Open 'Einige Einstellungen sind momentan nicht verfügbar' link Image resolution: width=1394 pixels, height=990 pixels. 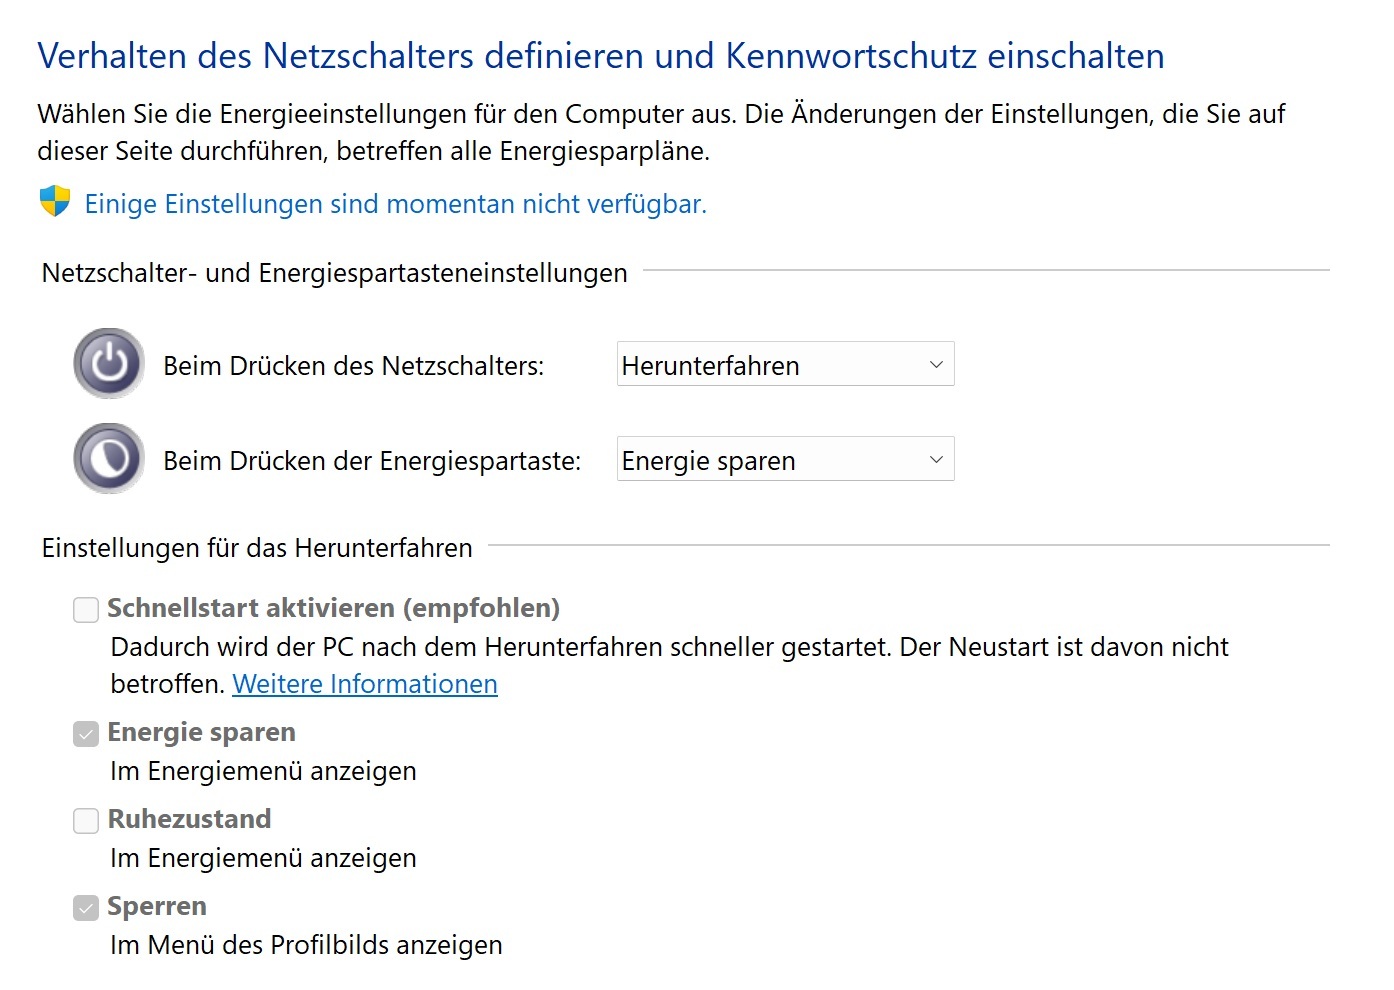point(395,204)
